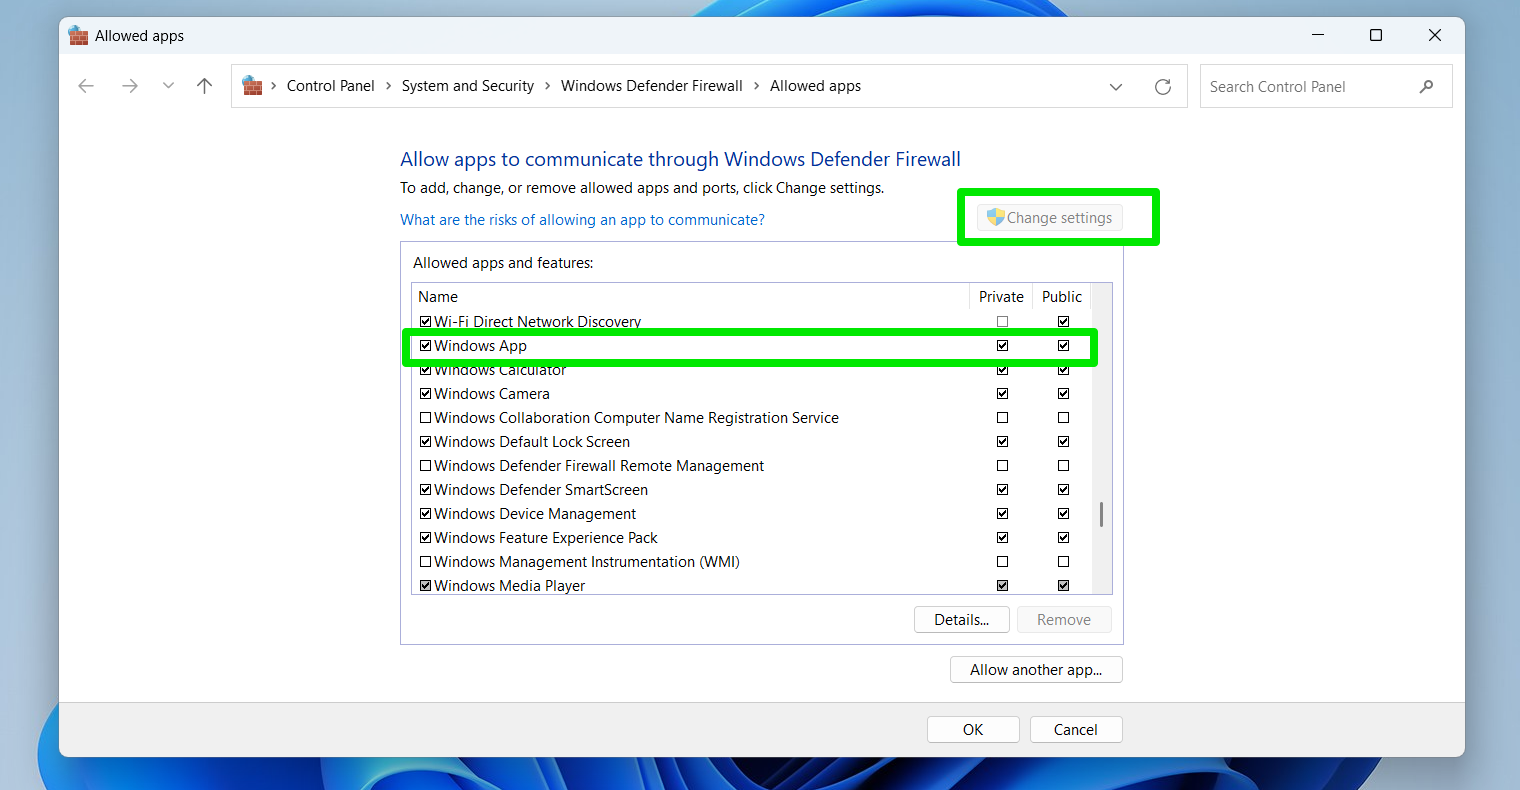
Task: Navigate to Control Panel breadcrumb
Action: pyautogui.click(x=330, y=86)
